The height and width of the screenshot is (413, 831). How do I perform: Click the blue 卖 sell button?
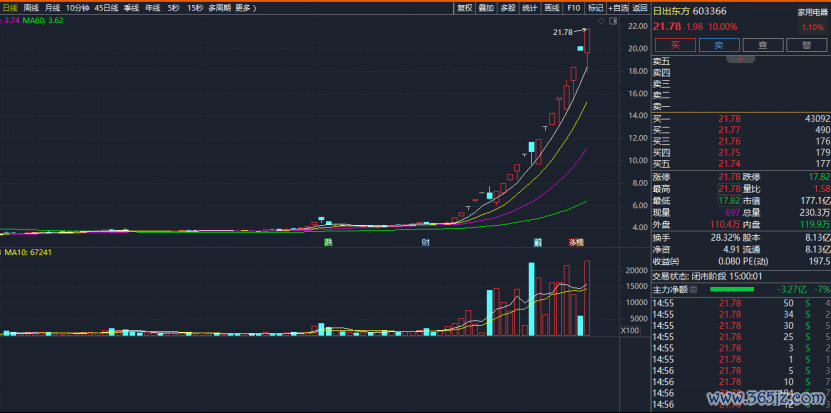(719, 45)
